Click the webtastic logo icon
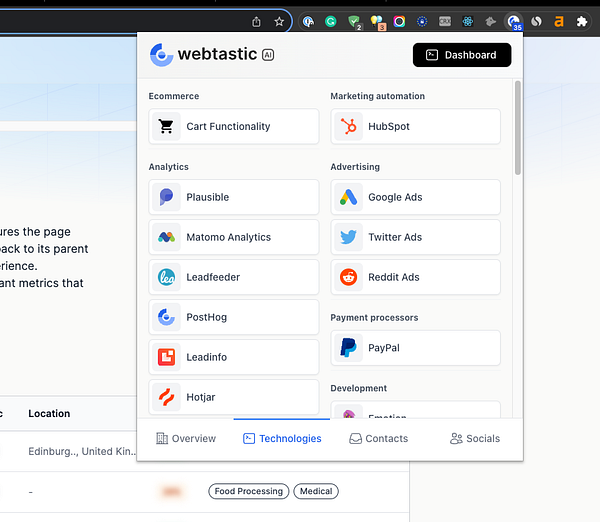600x522 pixels. pyautogui.click(x=161, y=55)
